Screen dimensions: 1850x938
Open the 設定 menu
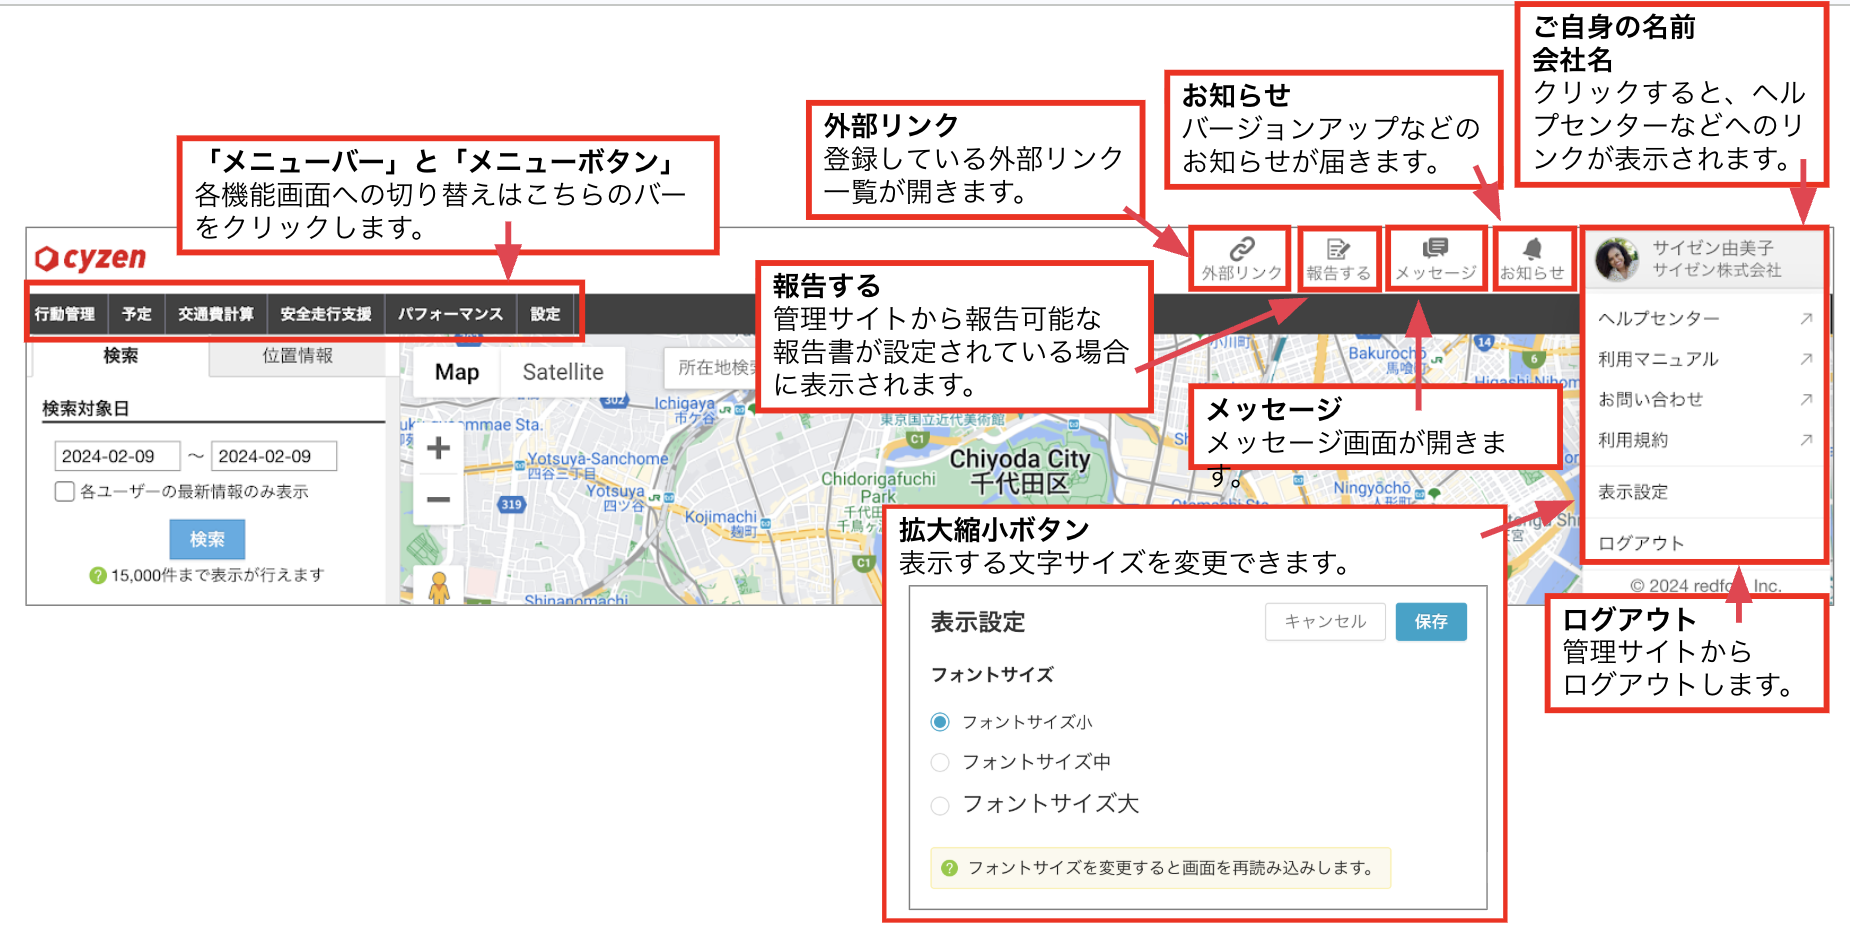pyautogui.click(x=545, y=314)
